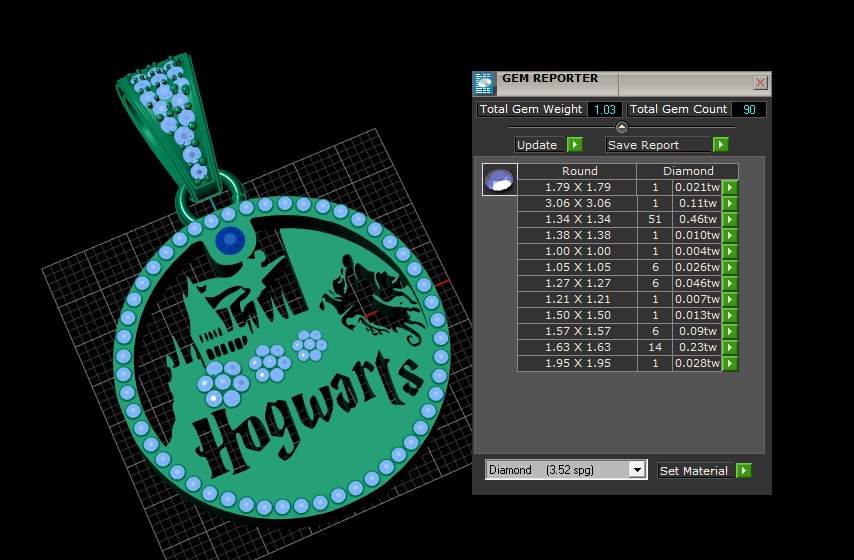Click the round gem thumbnail icon
The image size is (854, 560).
point(499,179)
